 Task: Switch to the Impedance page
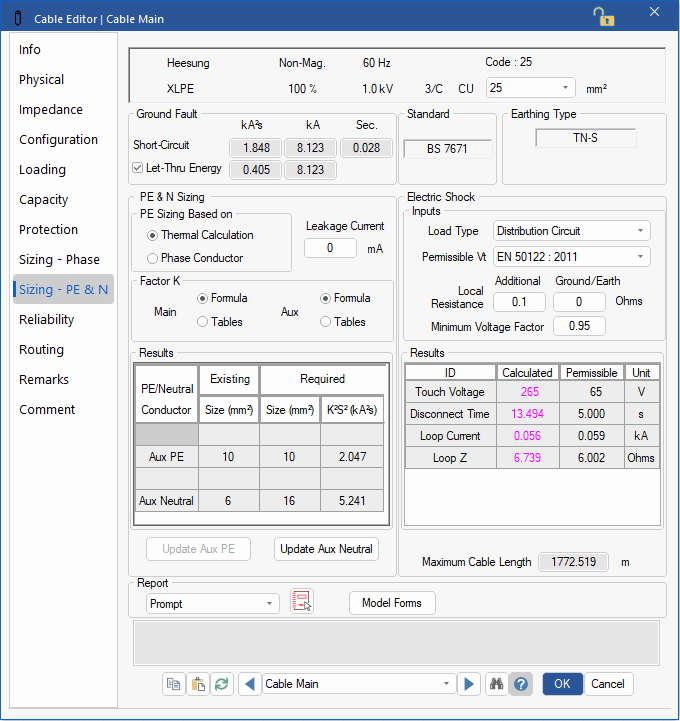tap(51, 110)
